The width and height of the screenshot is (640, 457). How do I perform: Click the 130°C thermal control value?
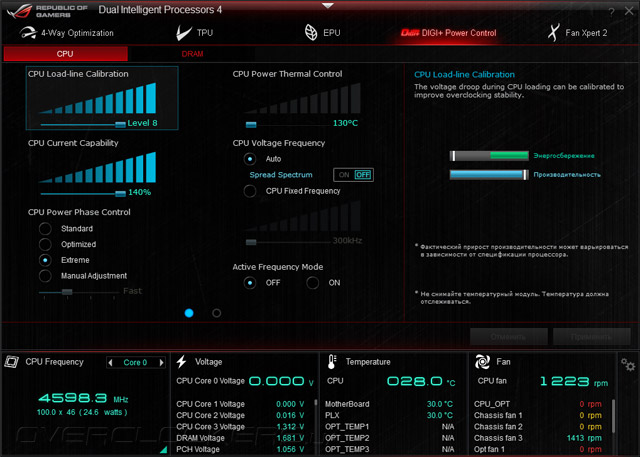345,123
